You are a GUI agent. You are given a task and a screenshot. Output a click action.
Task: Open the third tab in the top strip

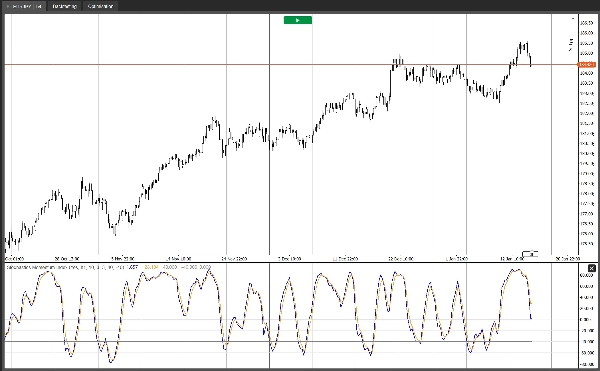click(x=100, y=6)
